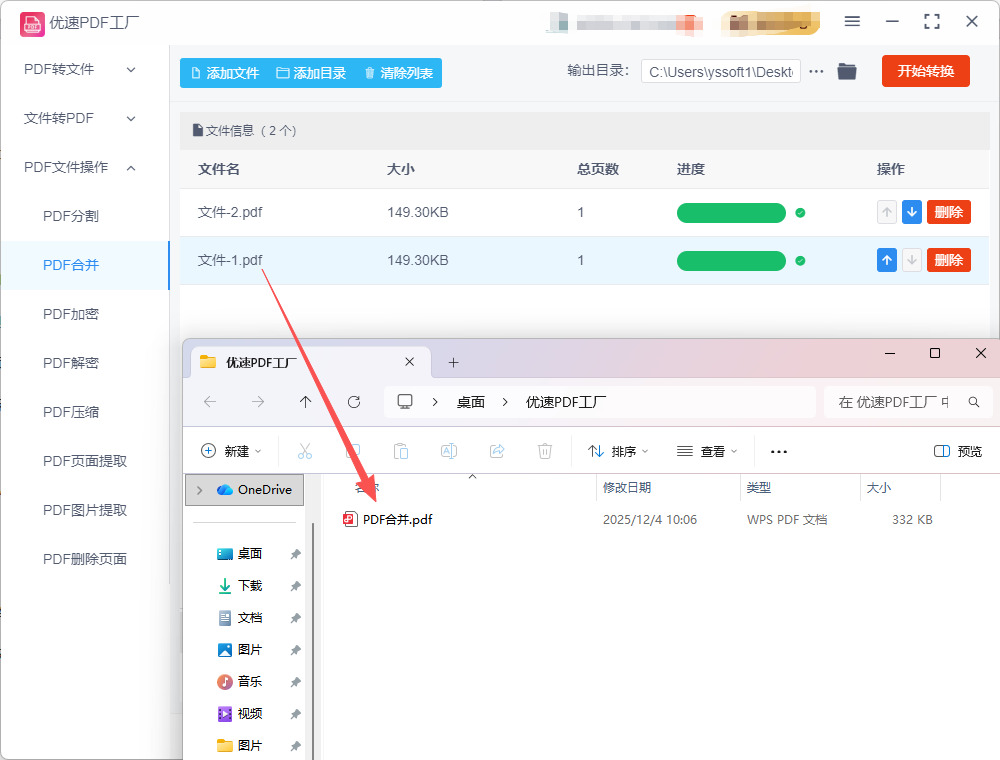This screenshot has width=1000, height=760.
Task: Move 文件-2.pdf up with grey arrow
Action: [886, 212]
